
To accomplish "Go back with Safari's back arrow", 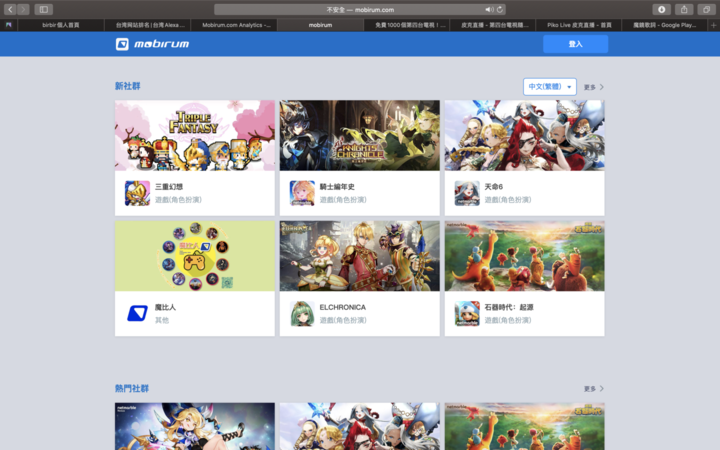I will (x=10, y=9).
